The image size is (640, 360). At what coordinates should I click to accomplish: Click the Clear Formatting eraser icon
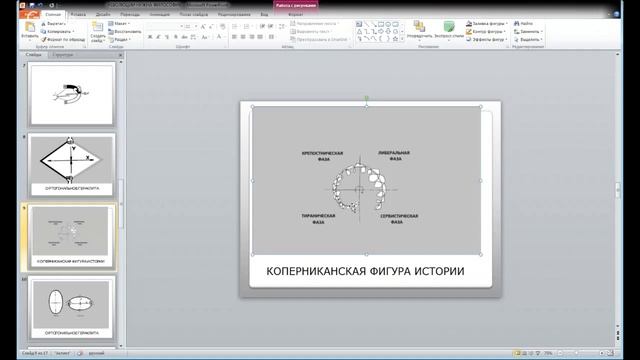coord(222,27)
